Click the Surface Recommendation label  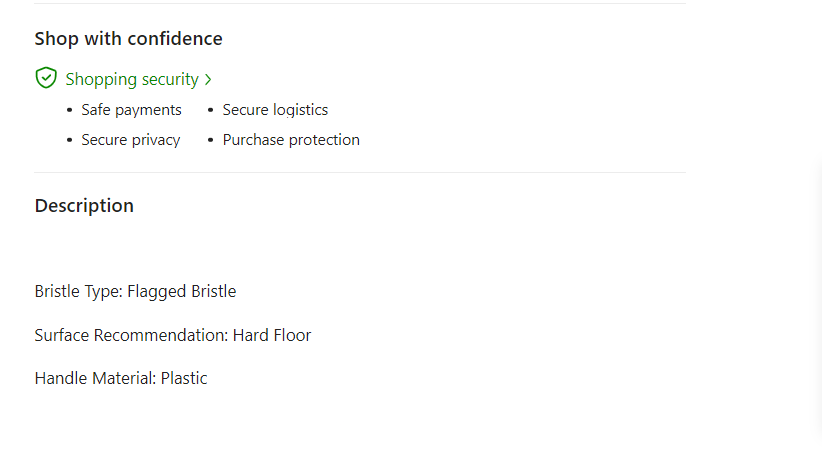[131, 335]
